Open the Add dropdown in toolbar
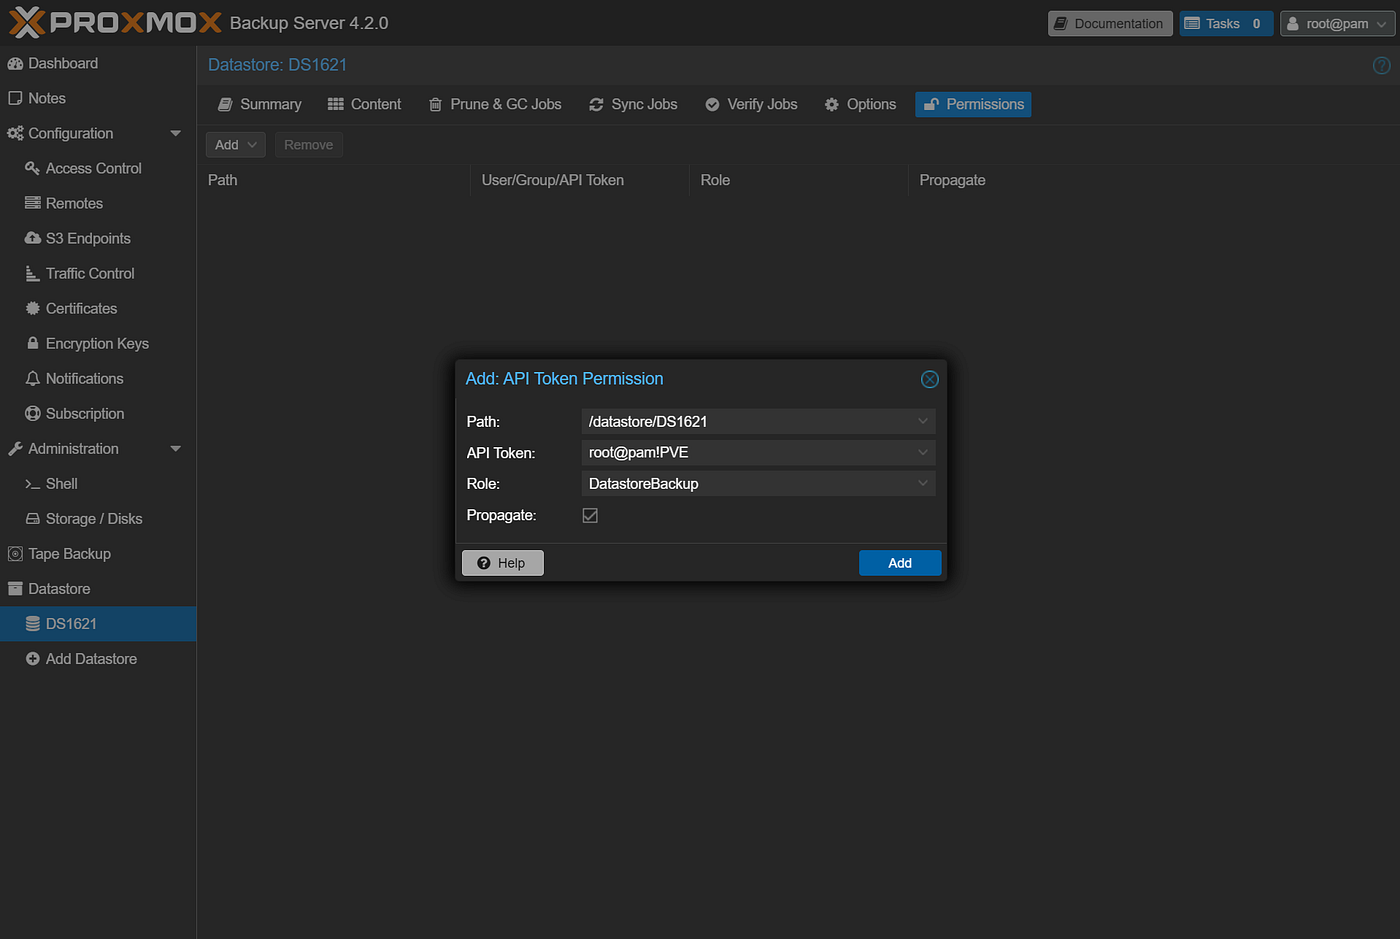This screenshot has height=939, width=1400. point(235,145)
